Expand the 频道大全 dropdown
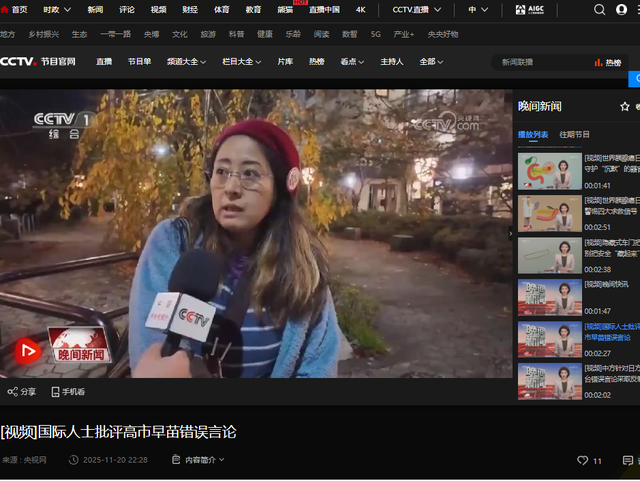The image size is (640, 481). (x=186, y=62)
